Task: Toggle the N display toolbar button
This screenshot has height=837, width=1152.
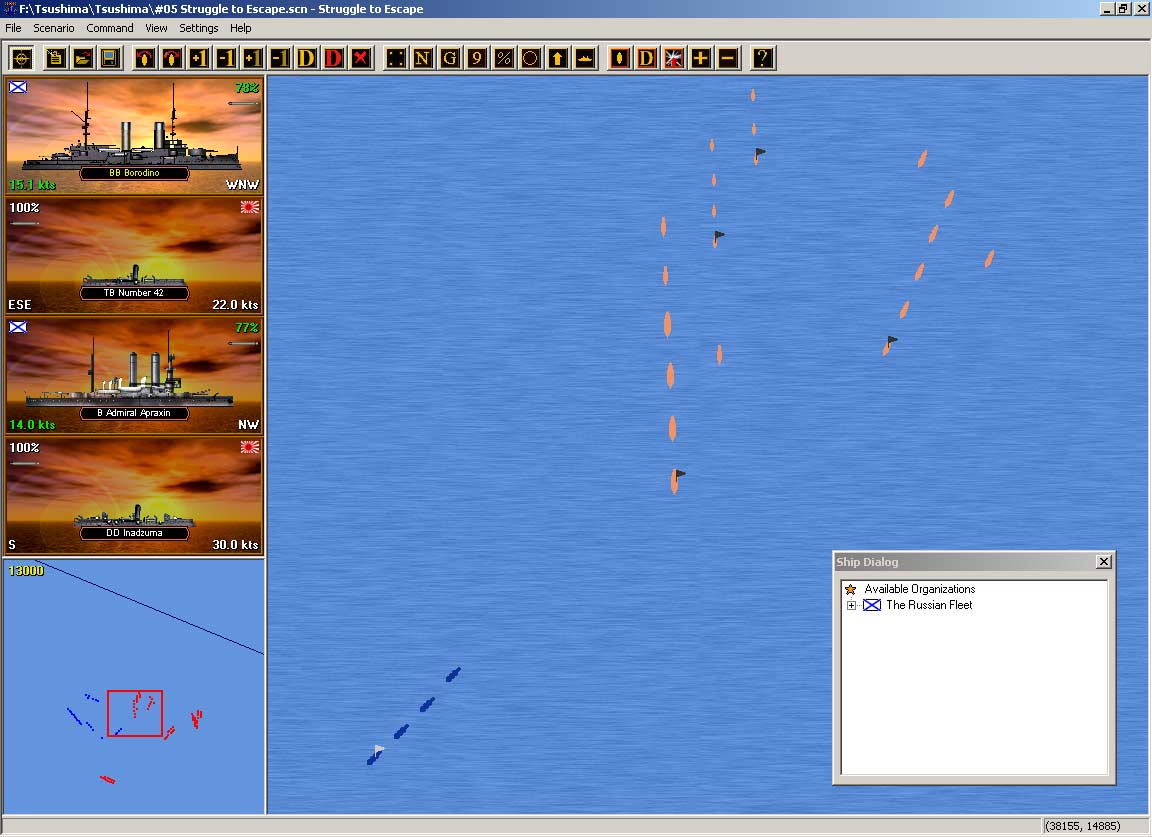Action: tap(423, 58)
